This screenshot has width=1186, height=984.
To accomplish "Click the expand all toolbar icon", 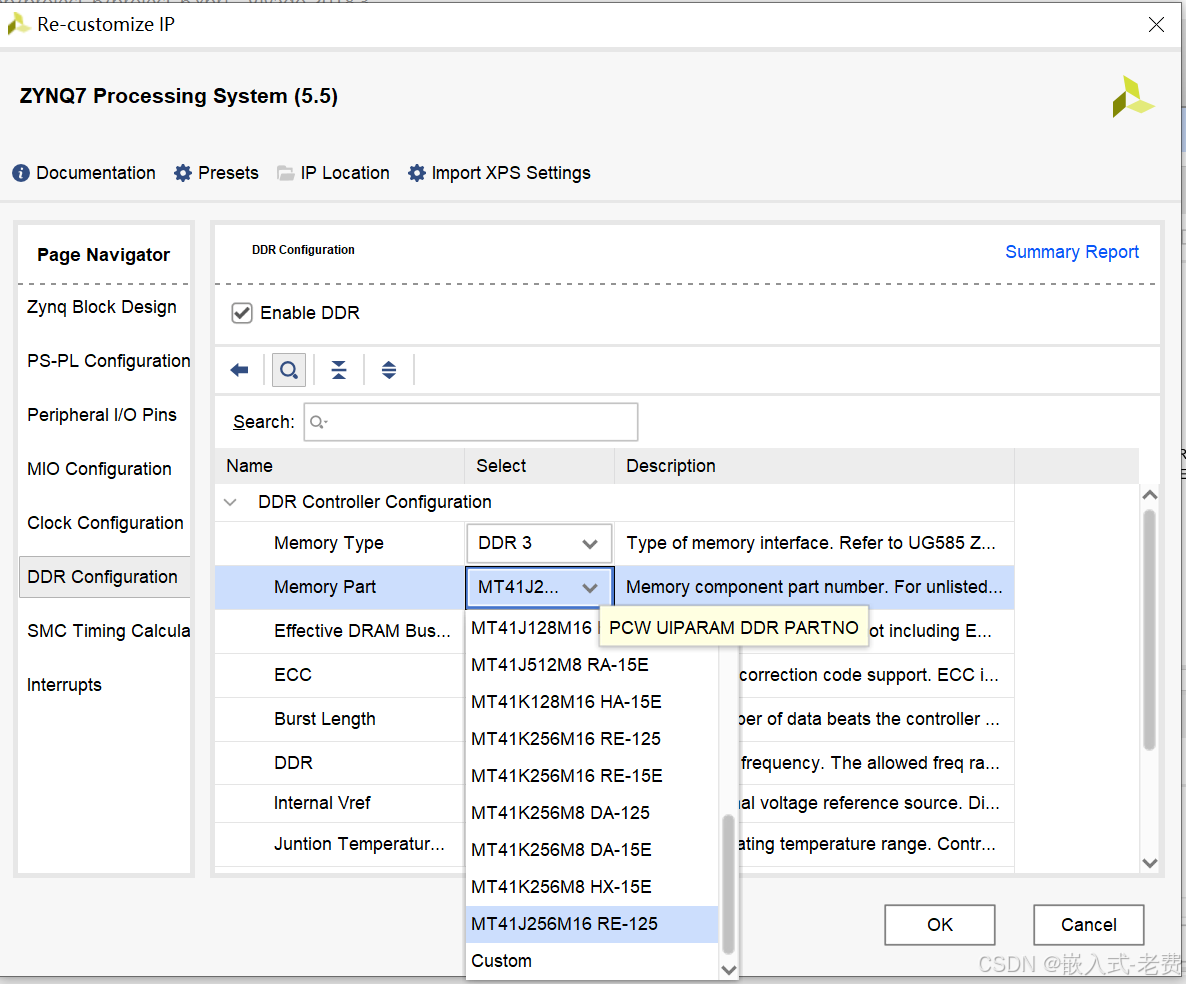I will pyautogui.click(x=389, y=370).
